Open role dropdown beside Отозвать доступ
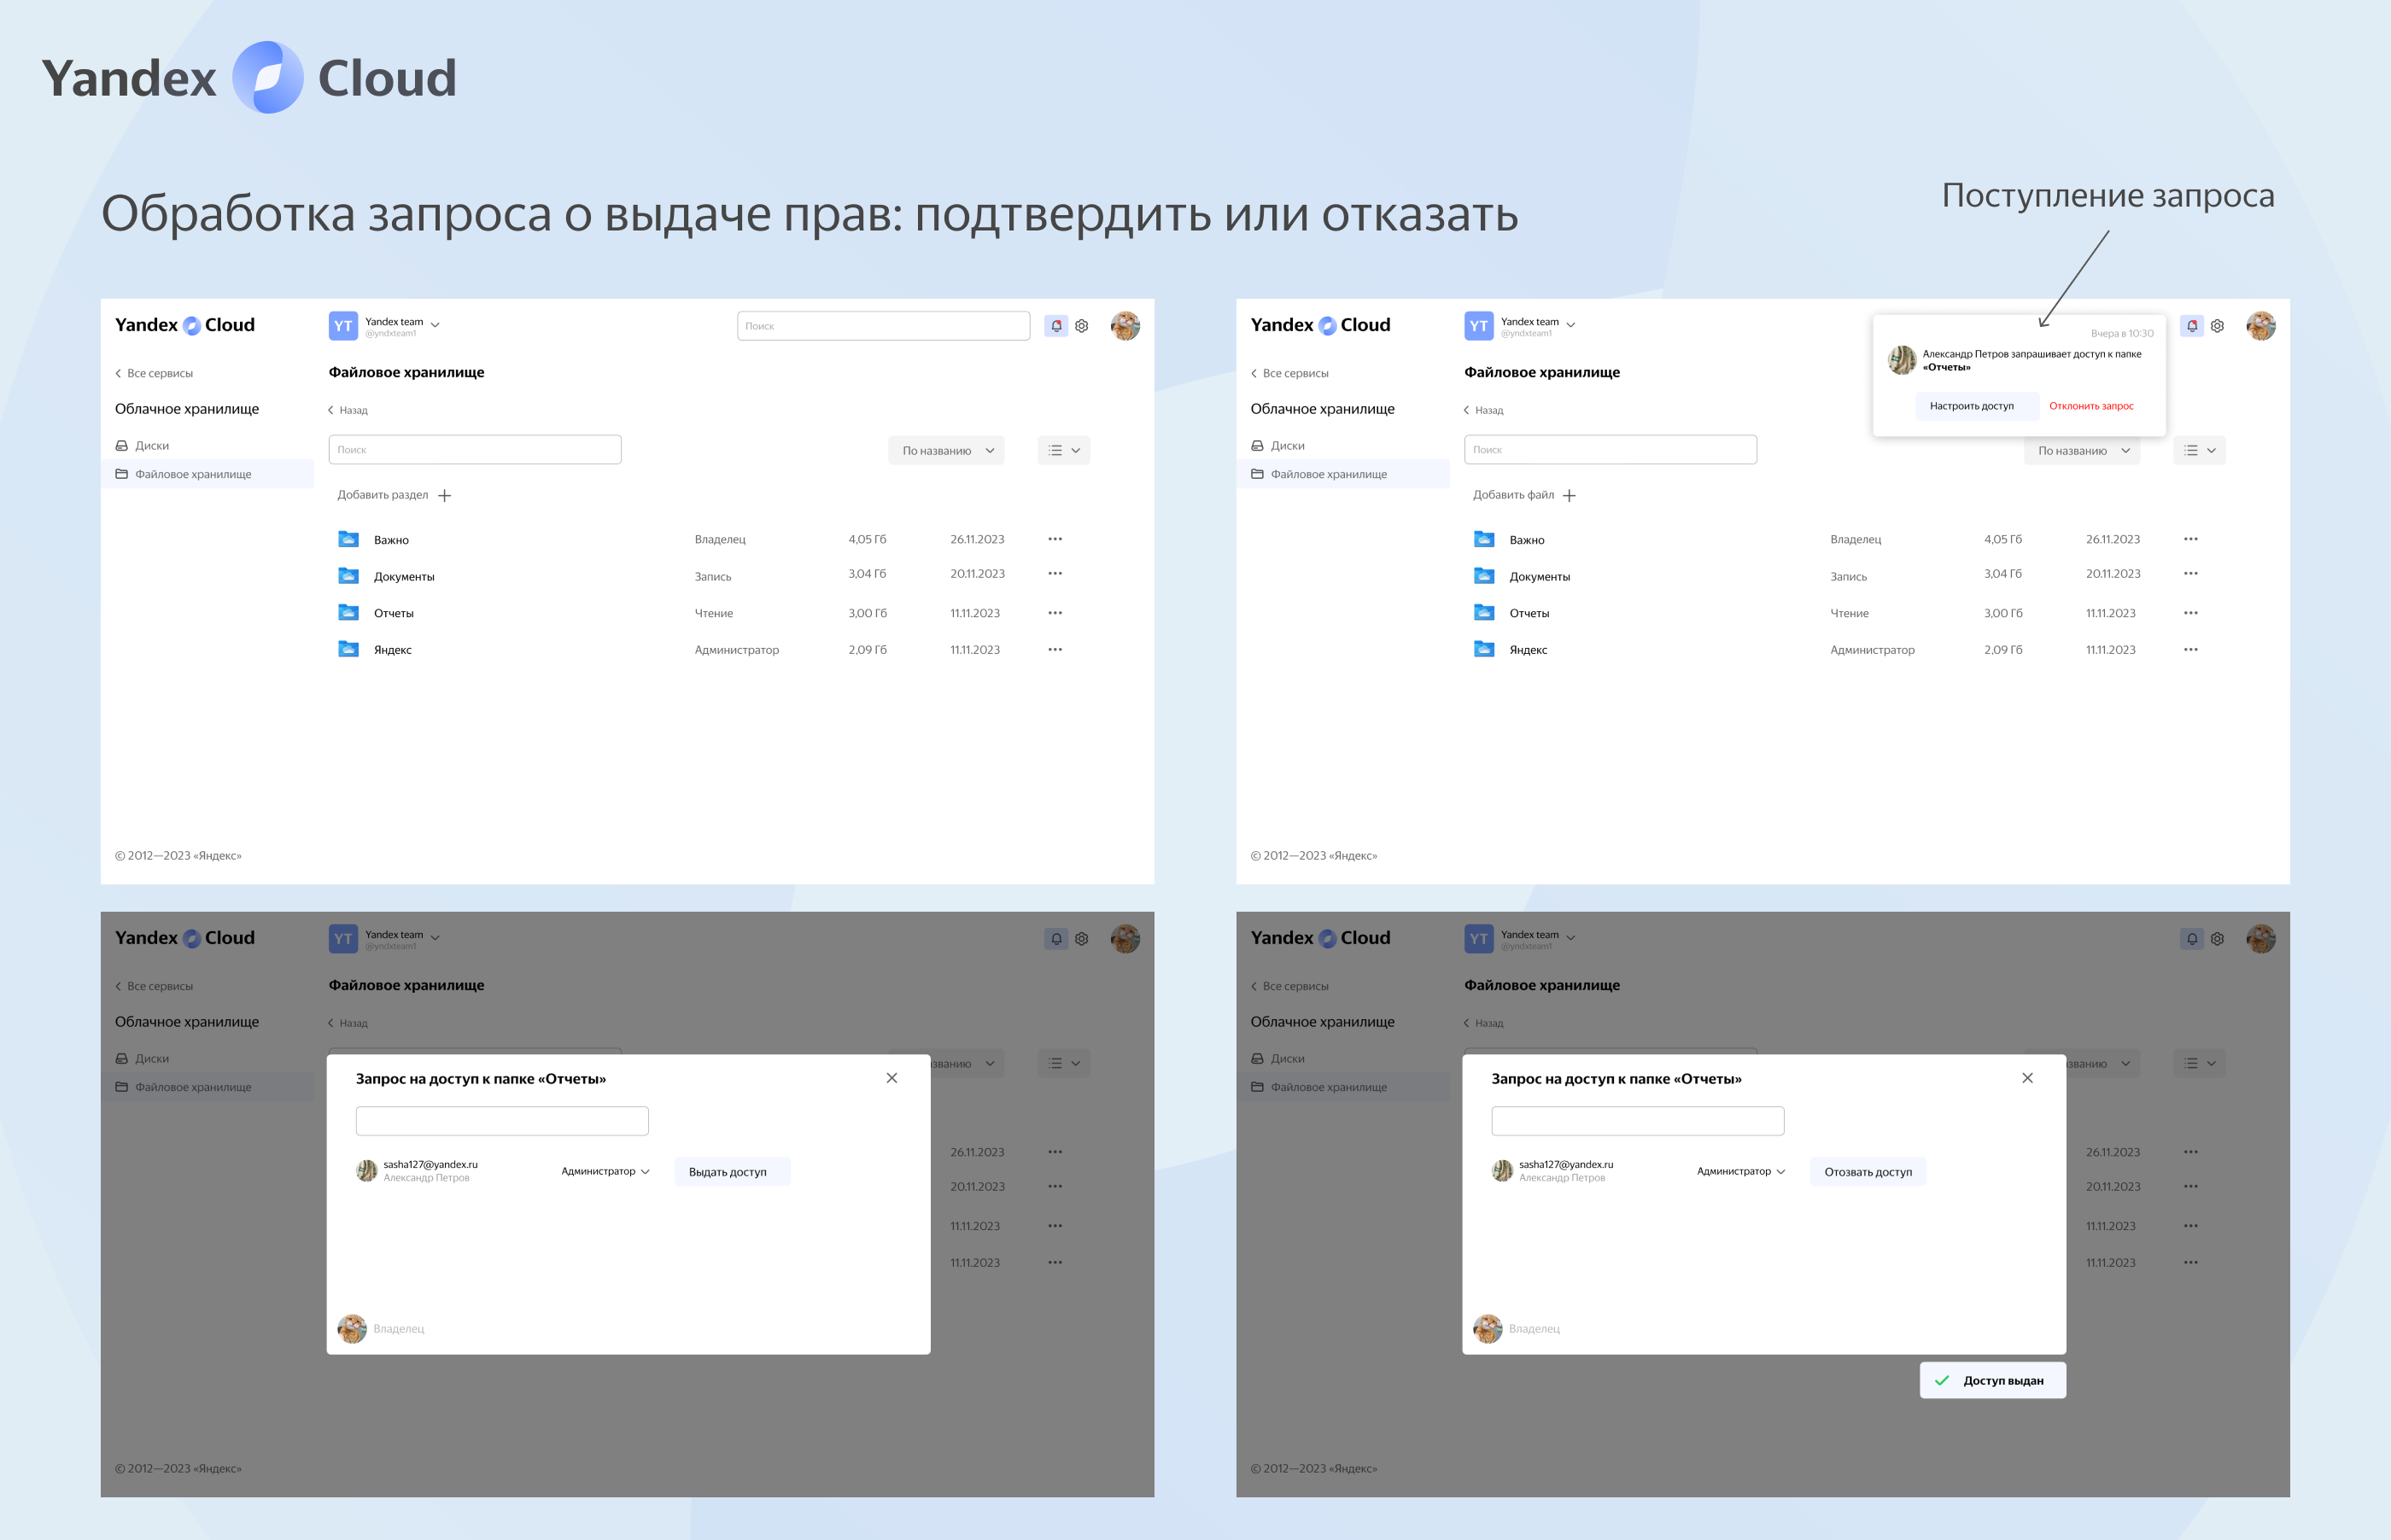This screenshot has height=1540, width=2391. point(1740,1172)
